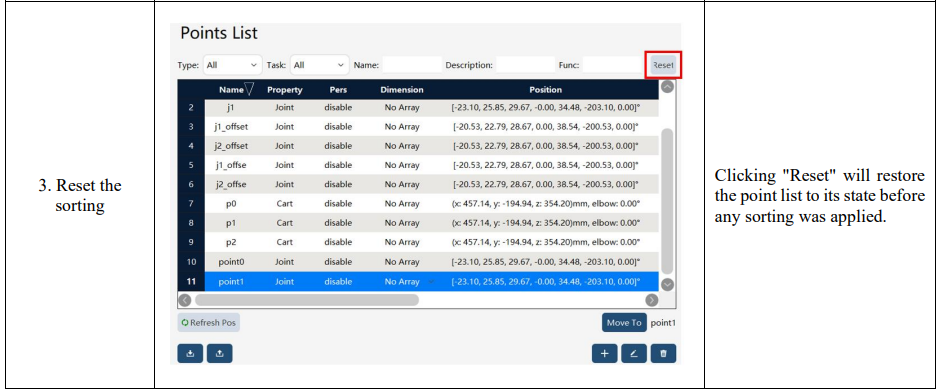Click the vertical scrollbar down arrow

(x=667, y=285)
